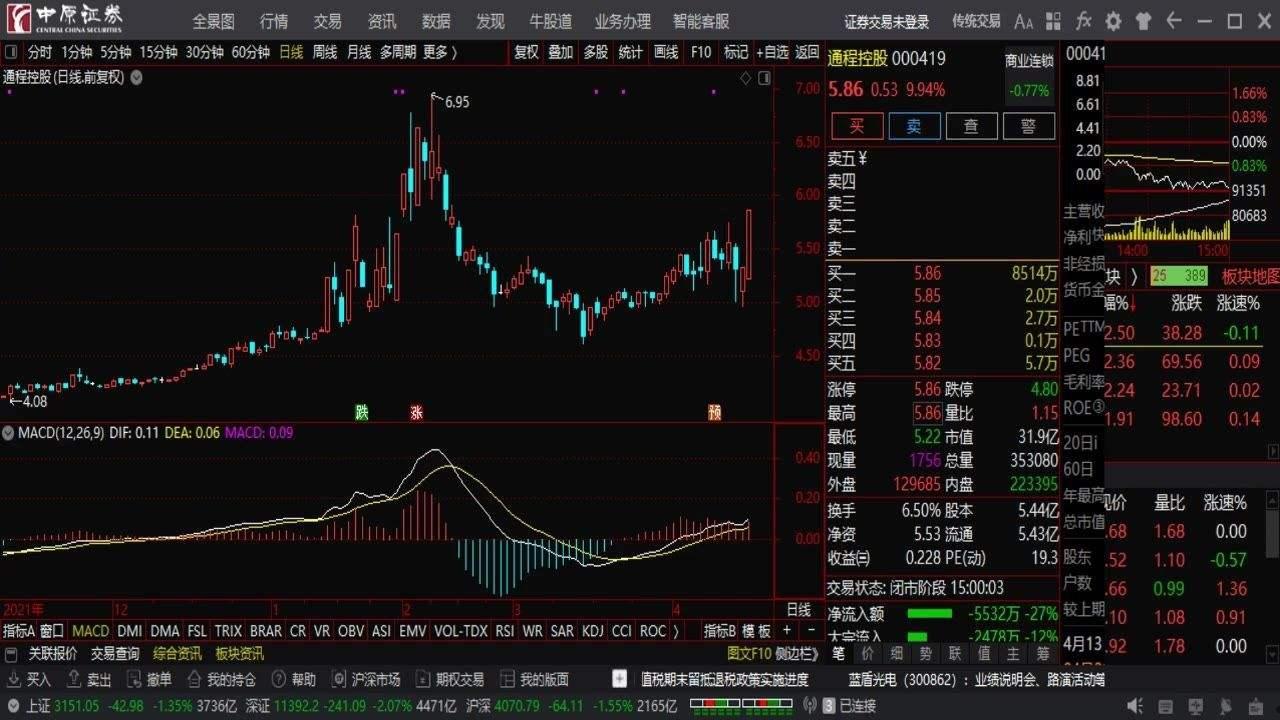Image resolution: width=1280 pixels, height=720 pixels.
Task: Open the 全景图 menu
Action: tap(213, 21)
